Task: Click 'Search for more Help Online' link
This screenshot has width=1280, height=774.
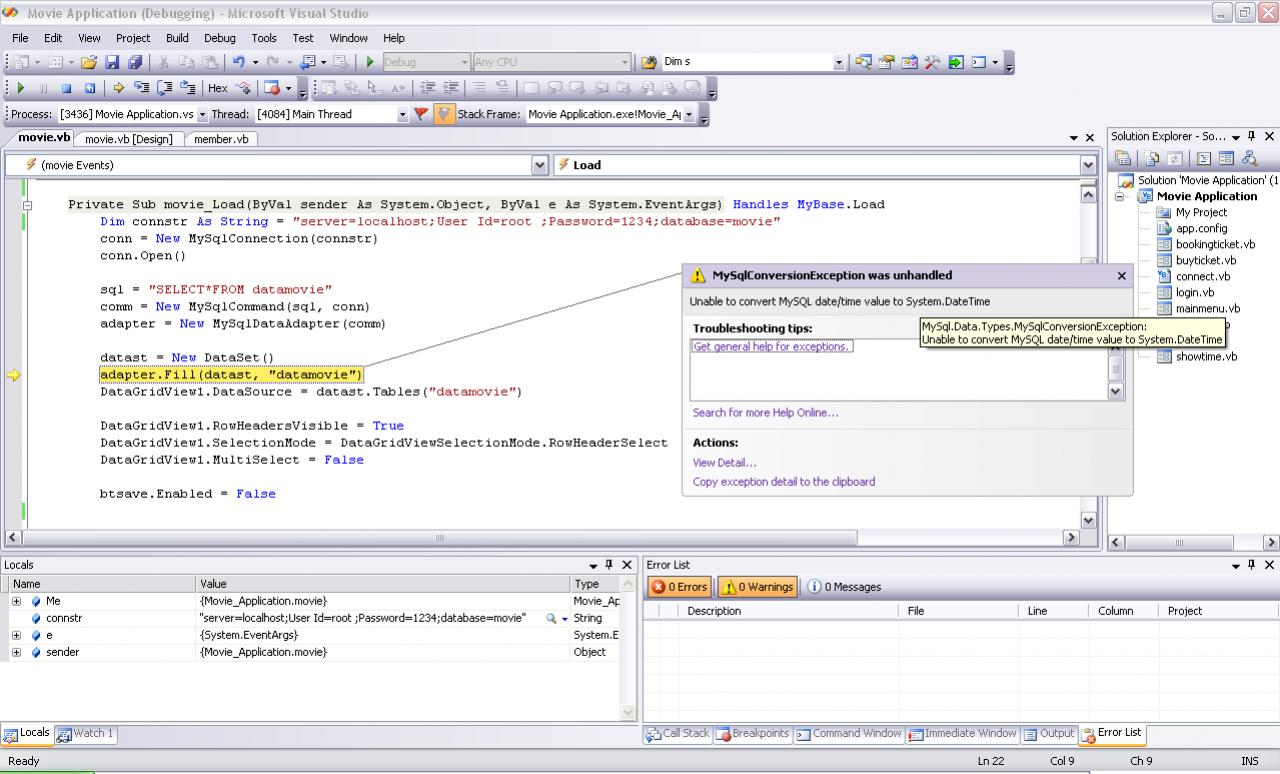Action: [765, 413]
